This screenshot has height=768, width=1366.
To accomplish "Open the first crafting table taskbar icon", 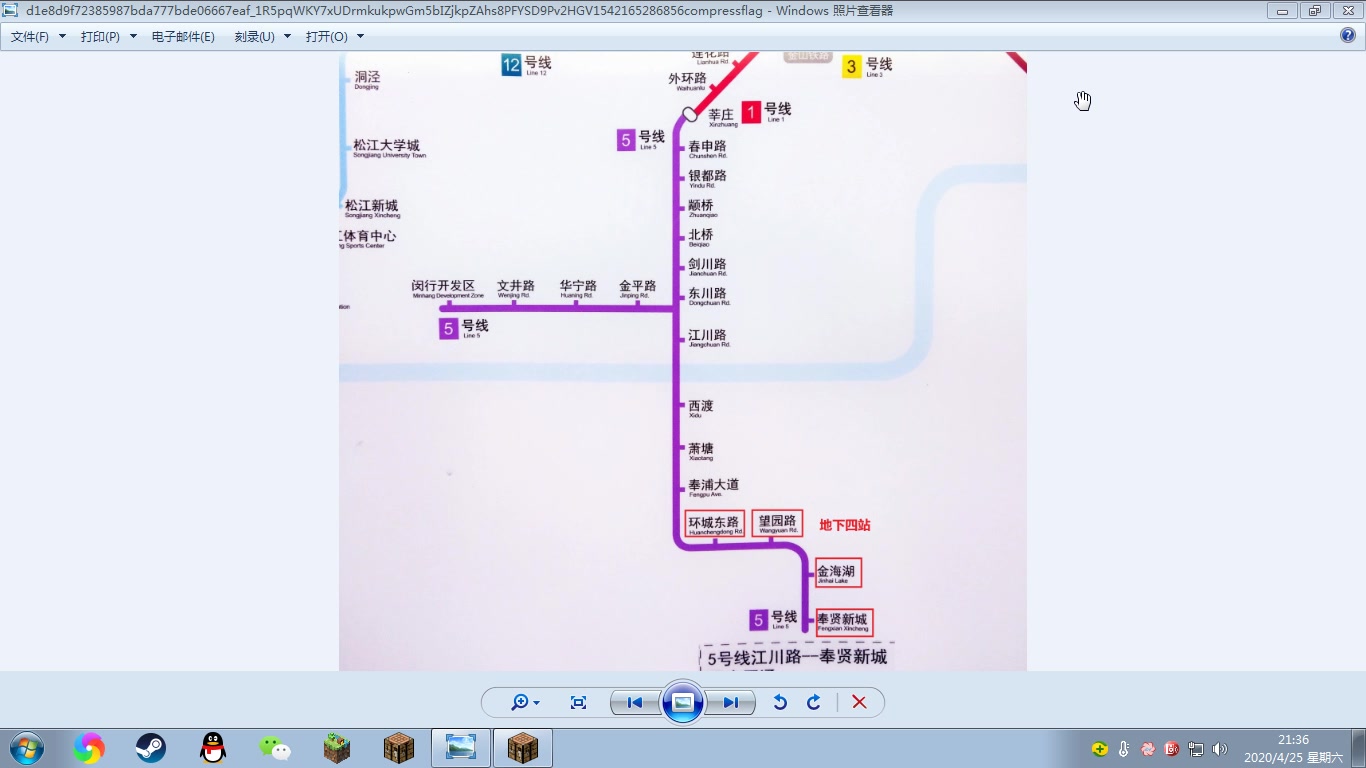I will [x=399, y=748].
